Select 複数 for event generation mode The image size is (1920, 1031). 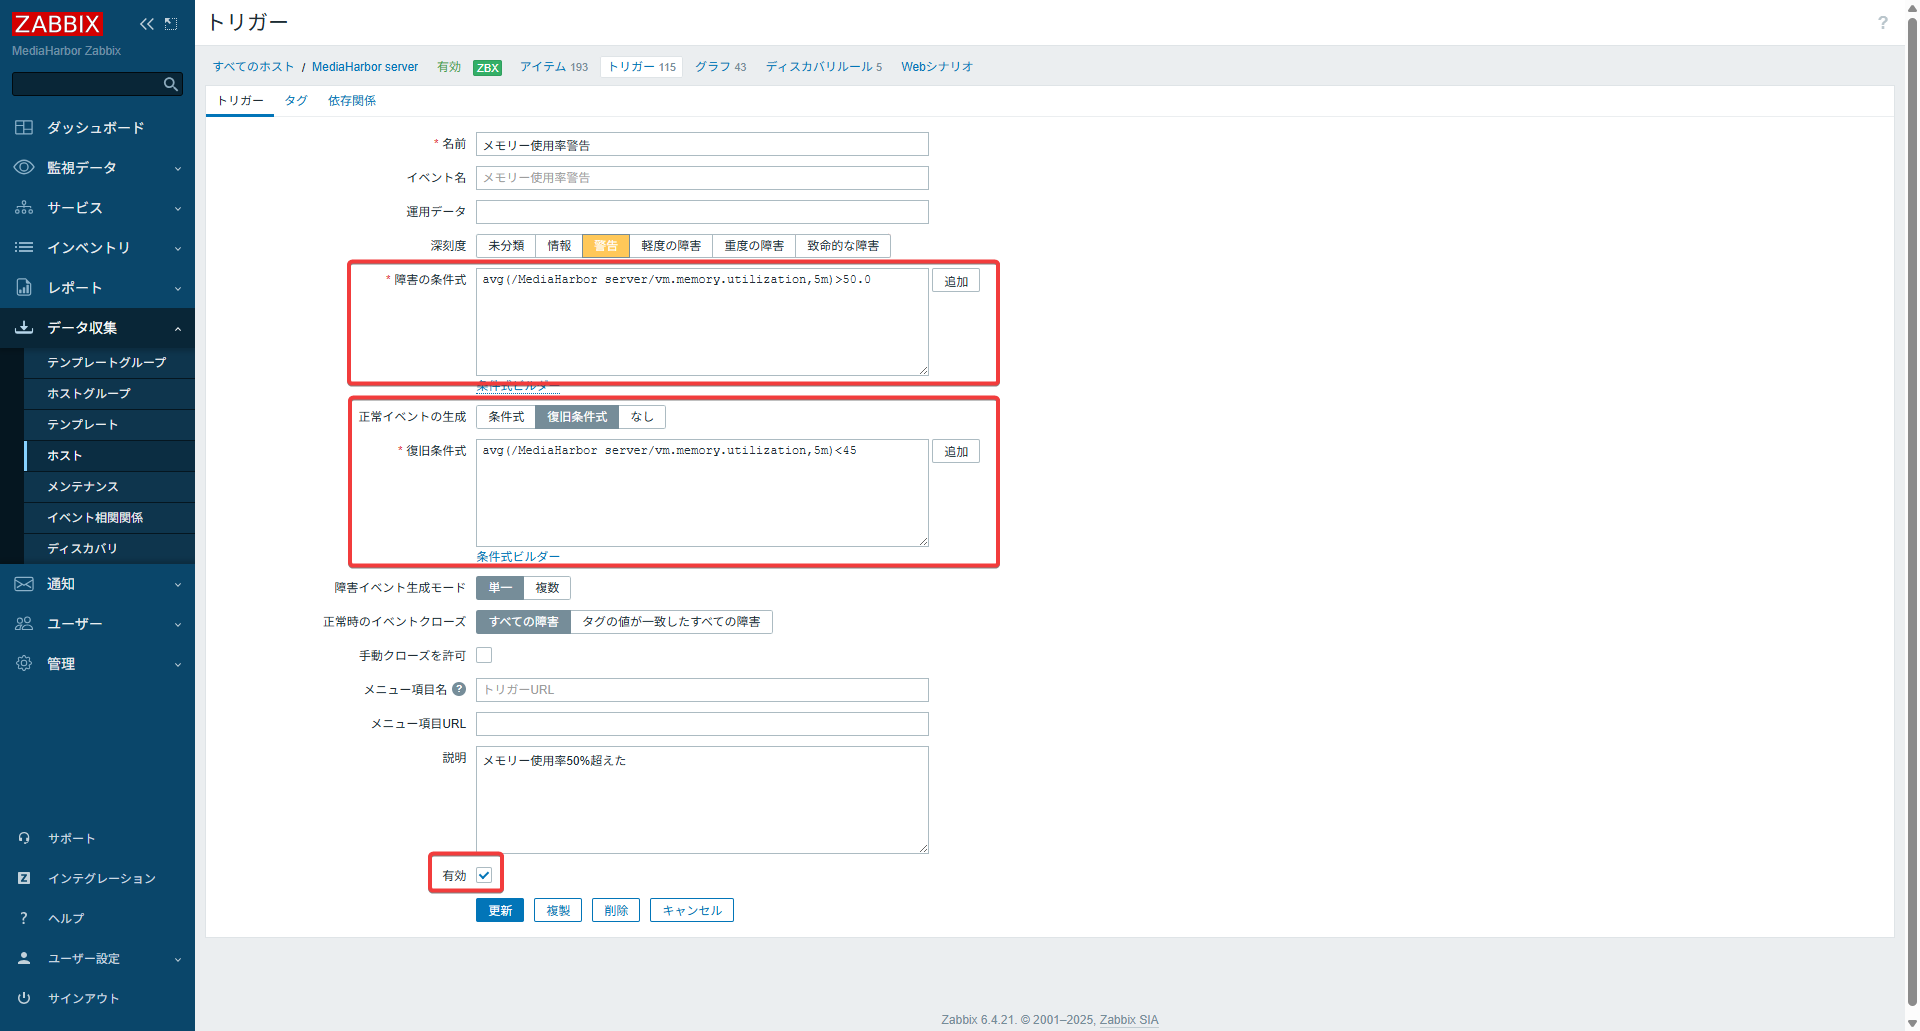tap(547, 588)
